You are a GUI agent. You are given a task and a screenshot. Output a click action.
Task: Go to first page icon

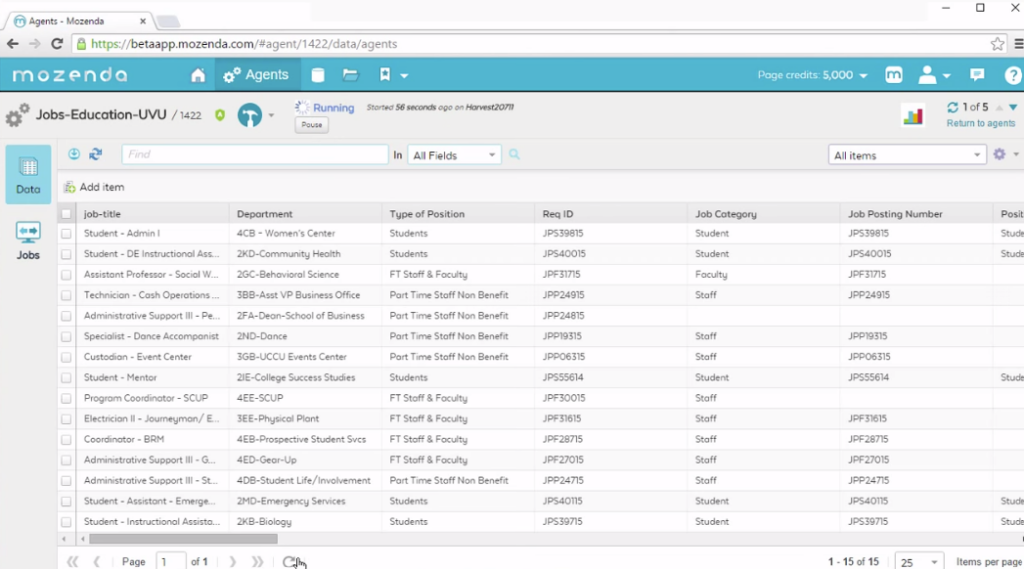[x=72, y=562]
